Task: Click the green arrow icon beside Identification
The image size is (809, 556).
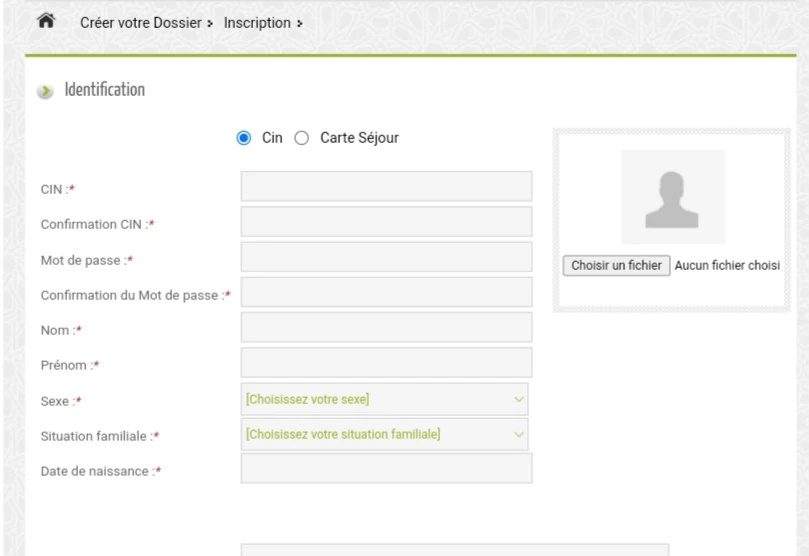Action: pos(44,92)
